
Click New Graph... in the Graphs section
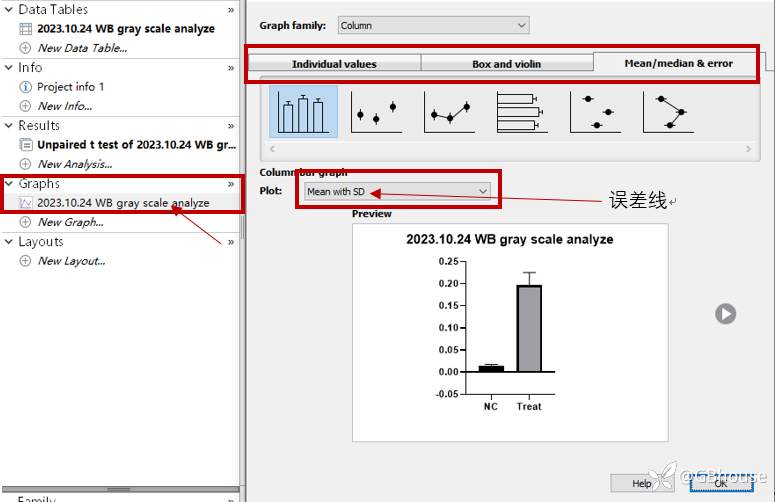tap(70, 222)
